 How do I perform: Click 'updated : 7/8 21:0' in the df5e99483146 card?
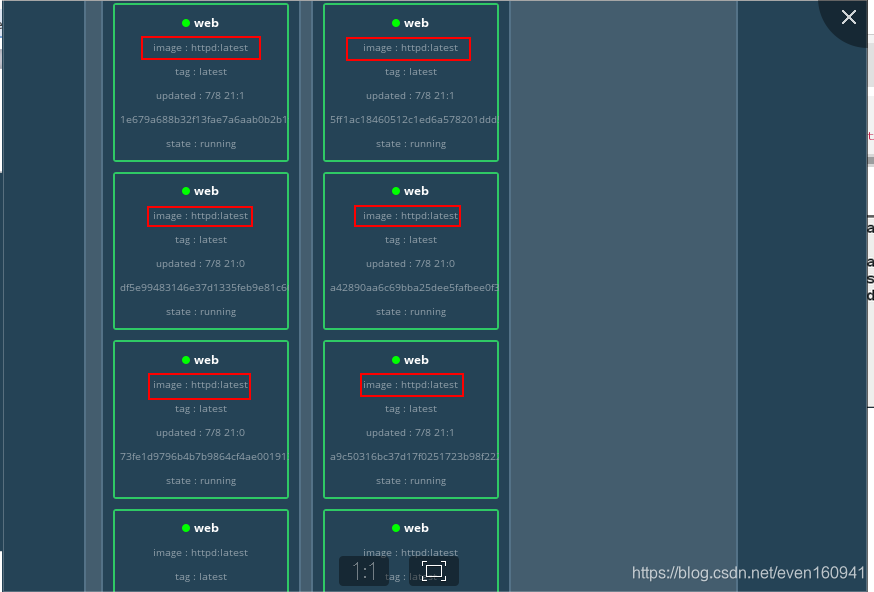[x=200, y=264]
